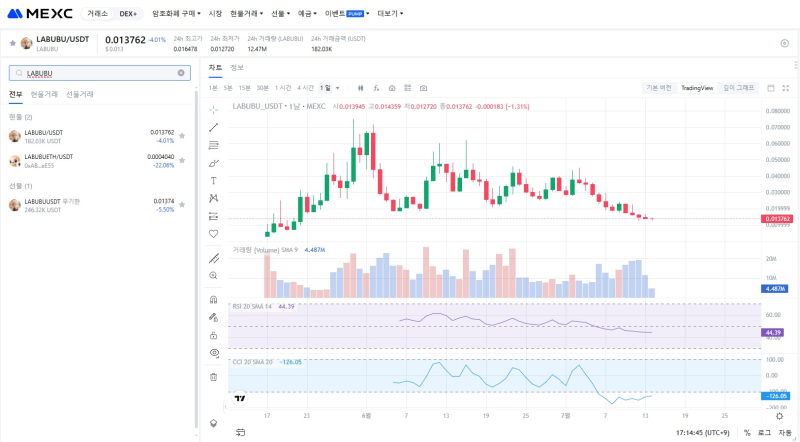Screen dimensions: 800x442
Task: Select the ruler measure tool
Action: [214, 258]
